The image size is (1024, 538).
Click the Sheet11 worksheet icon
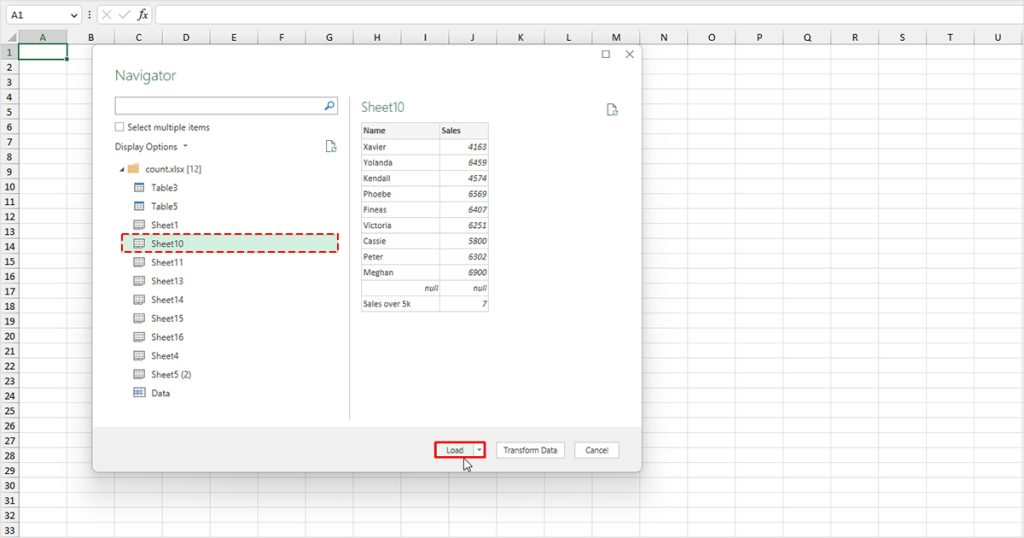coord(139,262)
